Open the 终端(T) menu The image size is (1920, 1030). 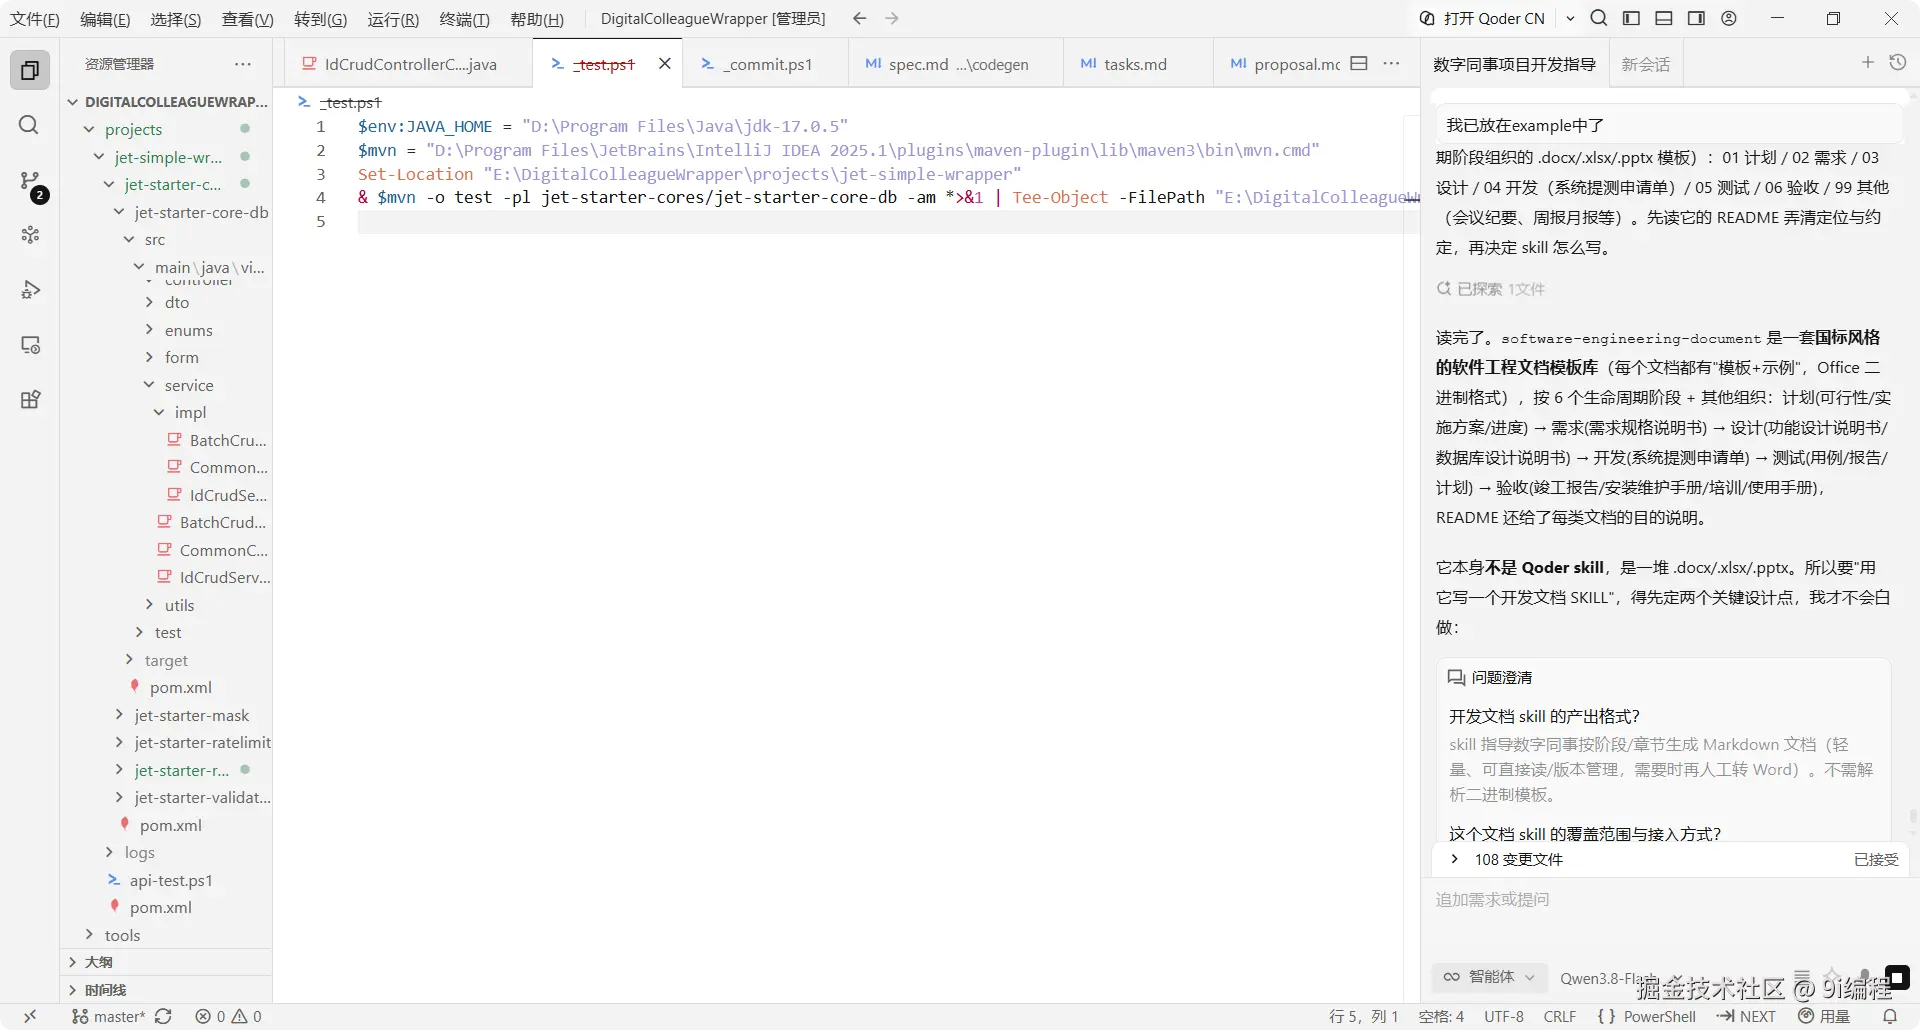pyautogui.click(x=465, y=19)
